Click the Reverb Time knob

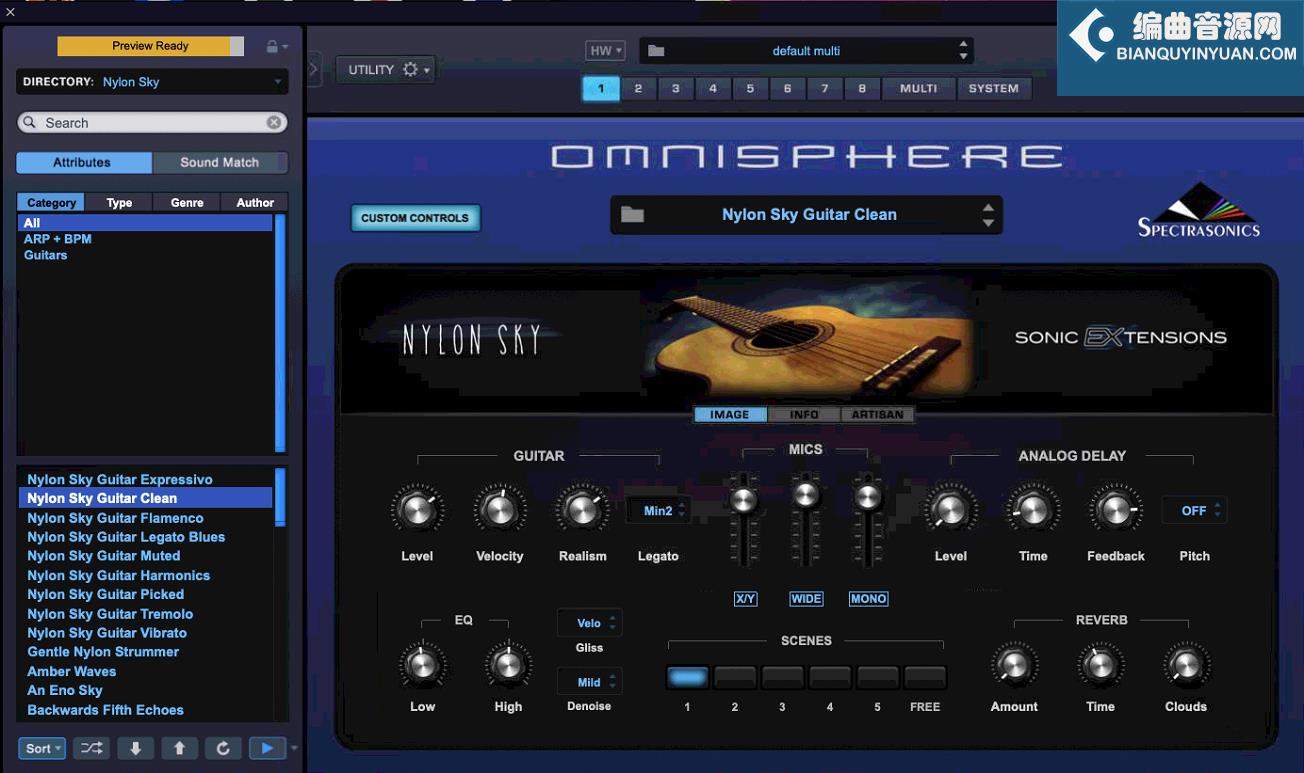[1100, 665]
